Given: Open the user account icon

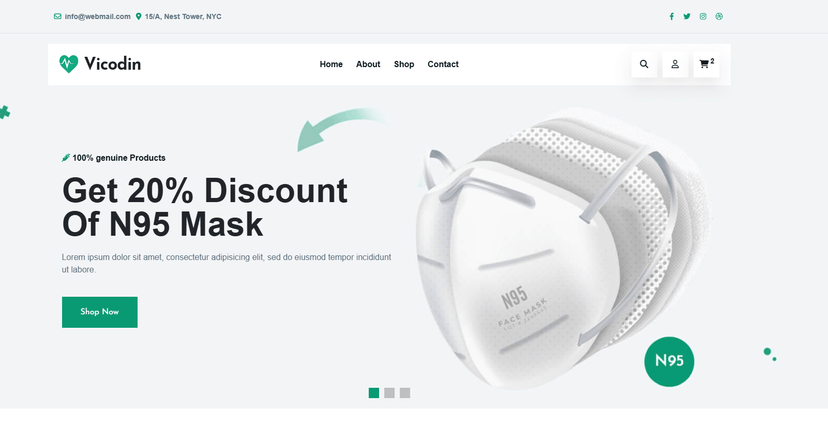Looking at the screenshot, I should 675,64.
